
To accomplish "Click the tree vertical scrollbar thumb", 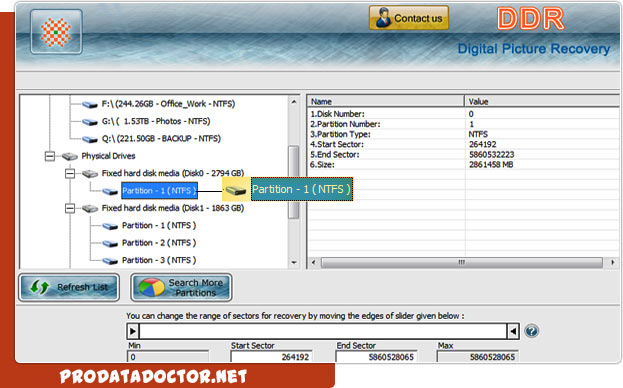I will click(x=294, y=182).
